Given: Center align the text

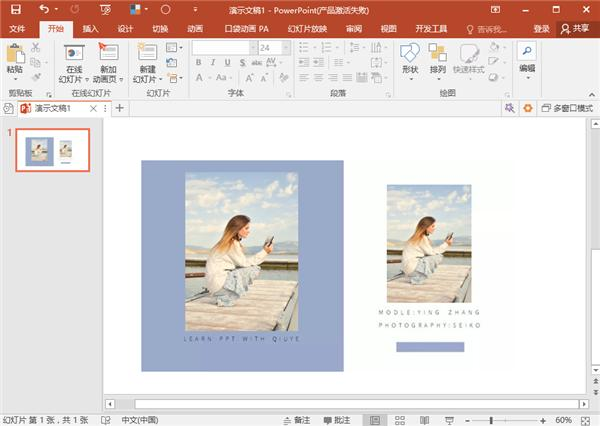Looking at the screenshot, I should [318, 78].
